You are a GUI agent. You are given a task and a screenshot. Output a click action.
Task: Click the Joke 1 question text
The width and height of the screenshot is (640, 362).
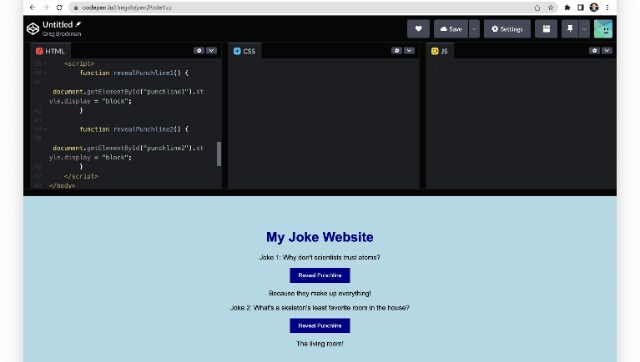(320, 257)
